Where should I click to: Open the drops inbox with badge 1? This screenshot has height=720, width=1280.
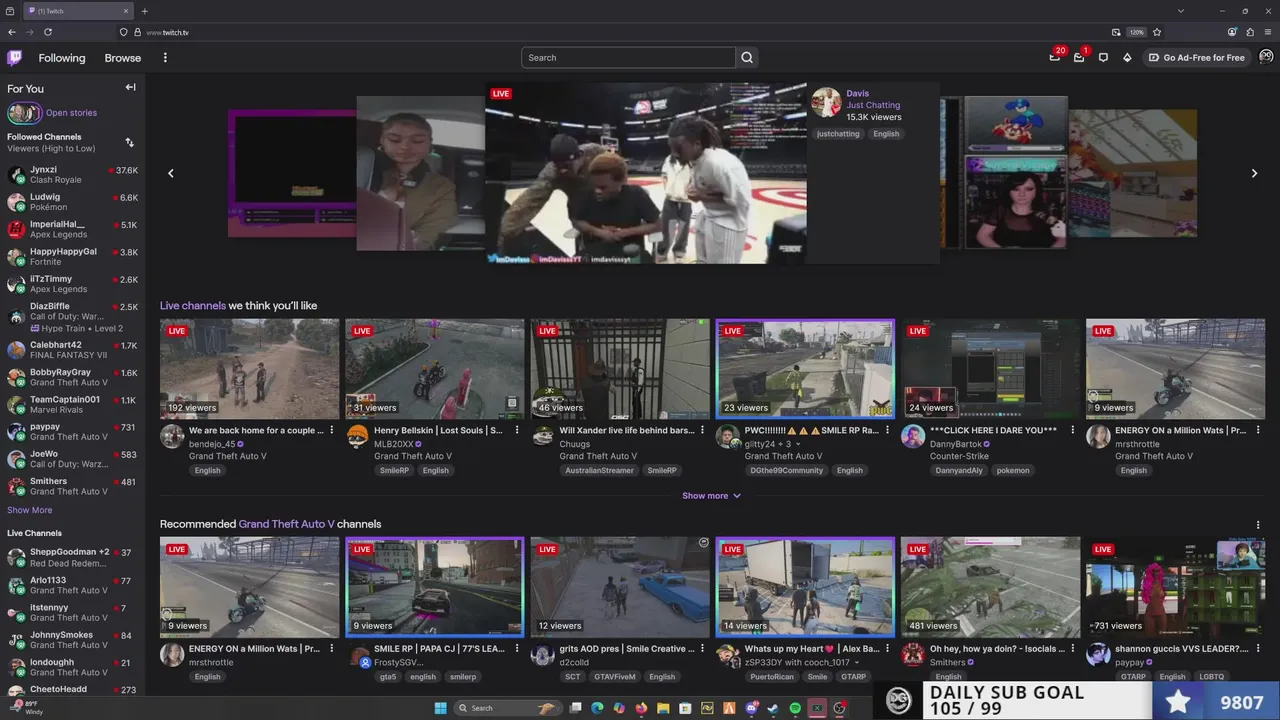tap(1079, 57)
